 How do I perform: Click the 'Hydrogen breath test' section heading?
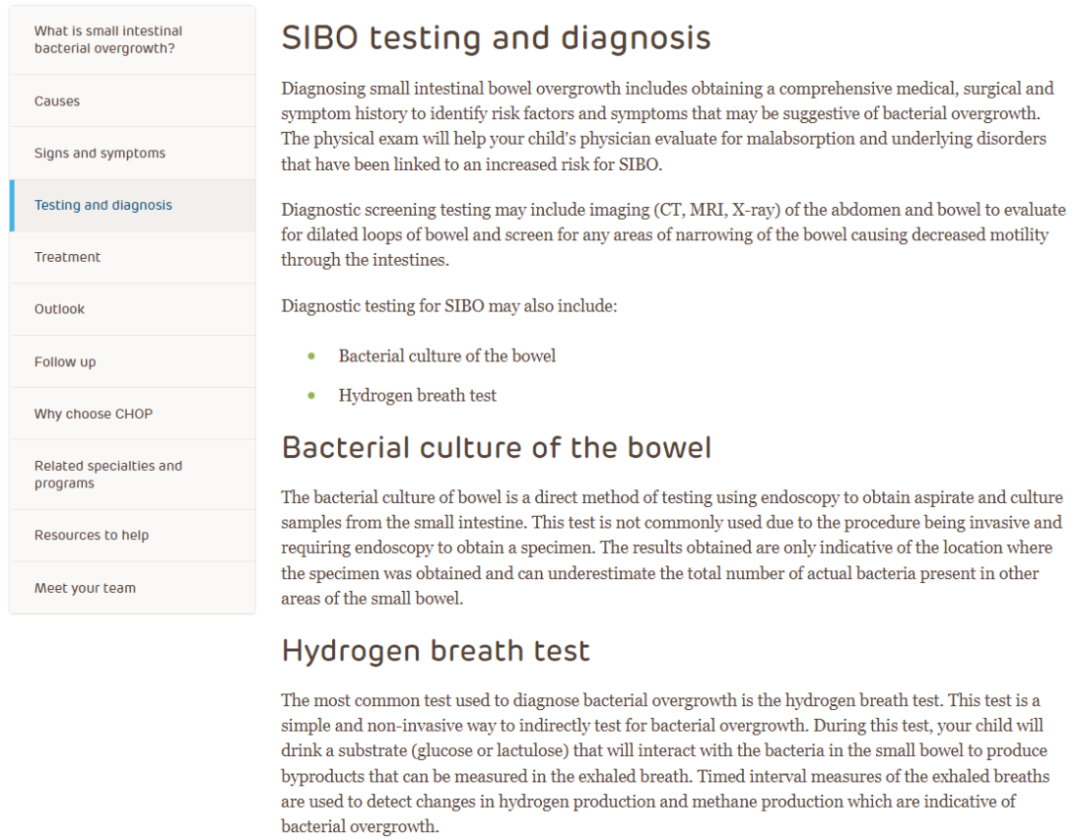[436, 651]
